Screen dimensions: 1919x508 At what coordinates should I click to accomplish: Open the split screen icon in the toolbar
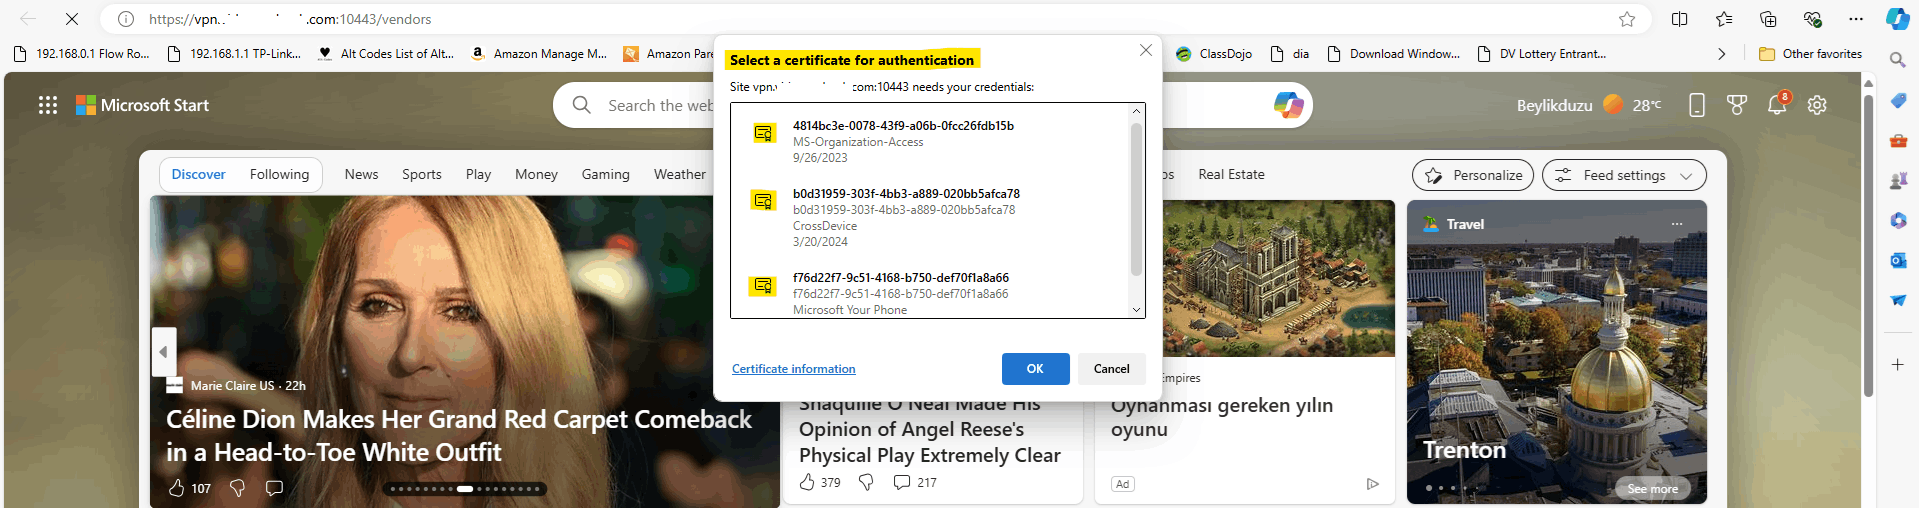click(x=1680, y=19)
